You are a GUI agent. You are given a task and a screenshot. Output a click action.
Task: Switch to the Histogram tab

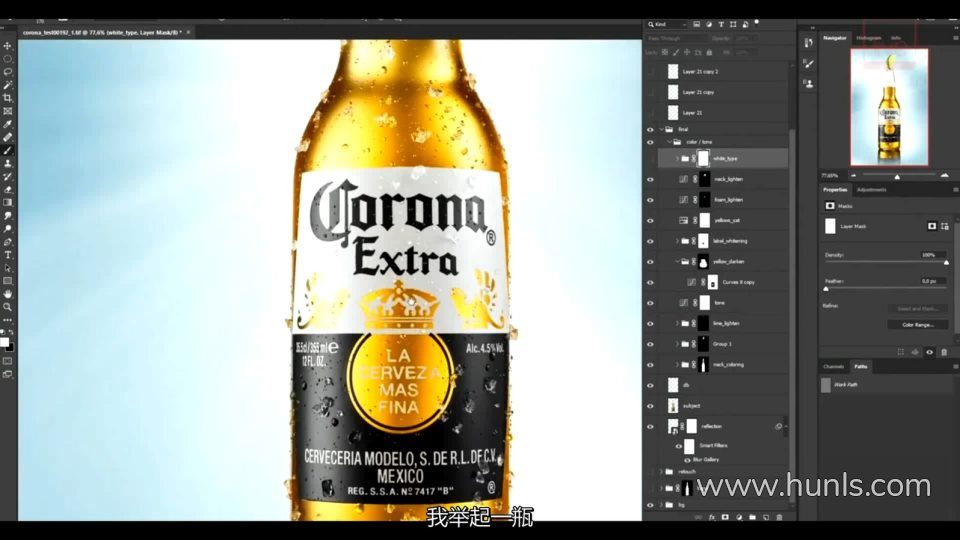868,38
